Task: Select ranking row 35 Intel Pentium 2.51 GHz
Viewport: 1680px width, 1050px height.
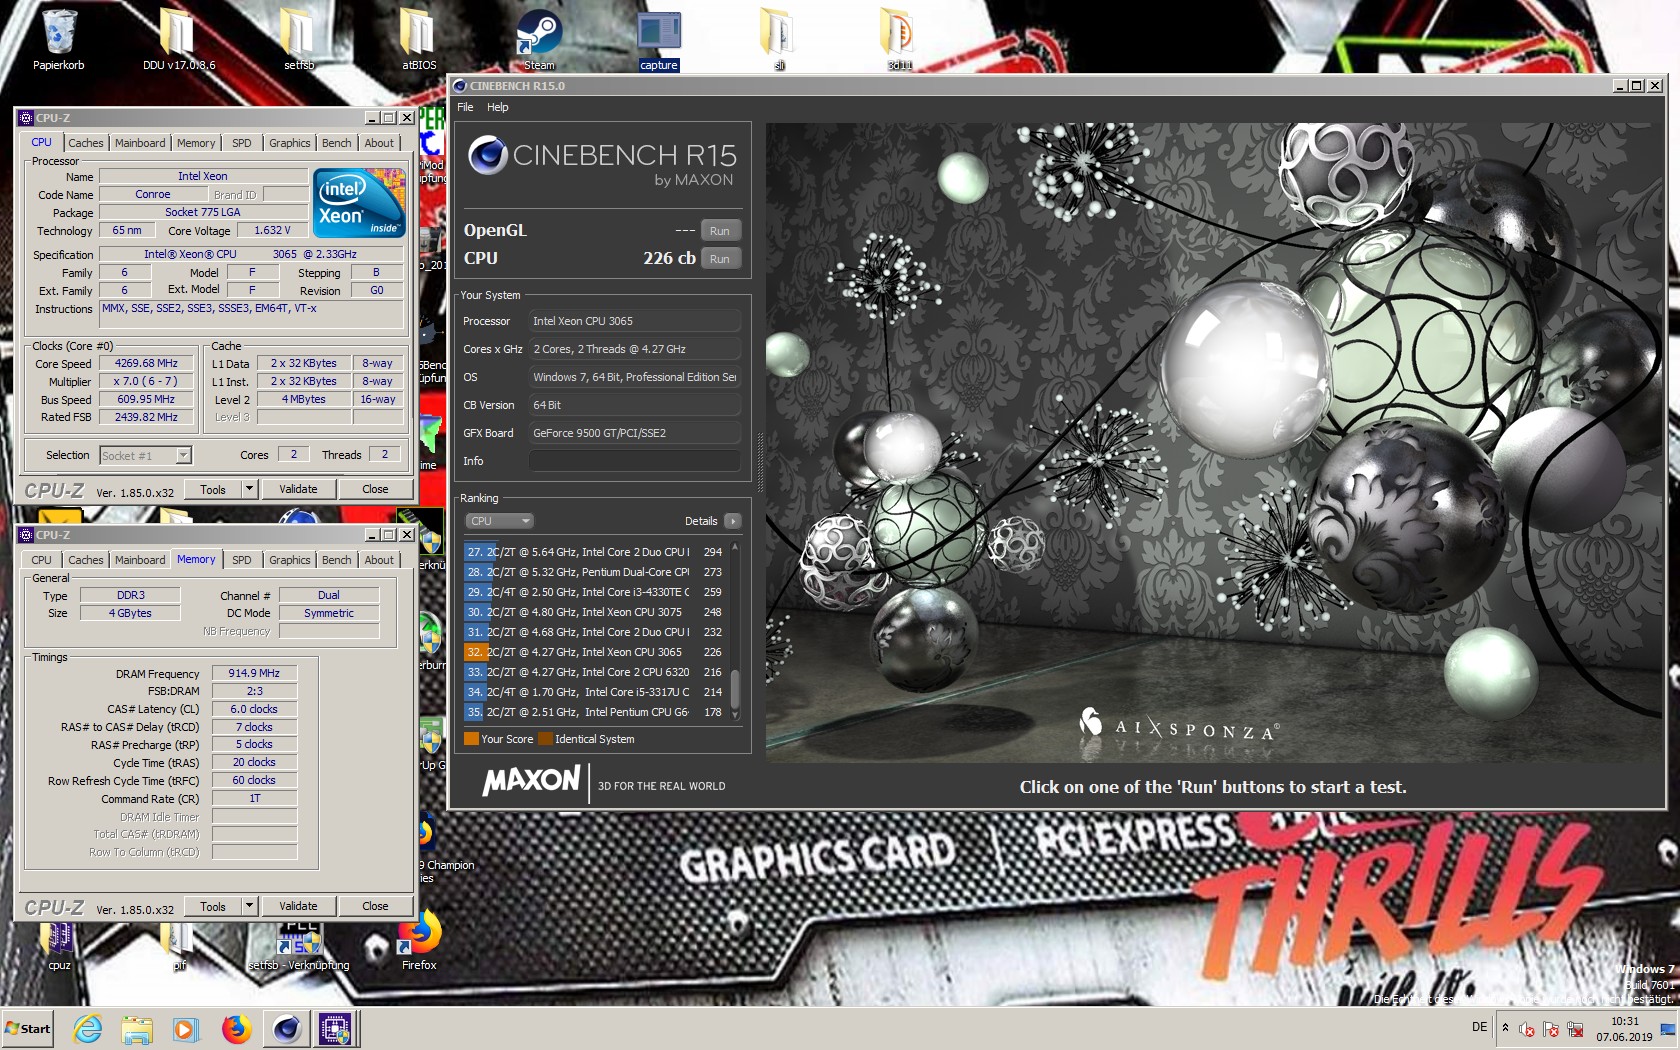Action: point(594,712)
